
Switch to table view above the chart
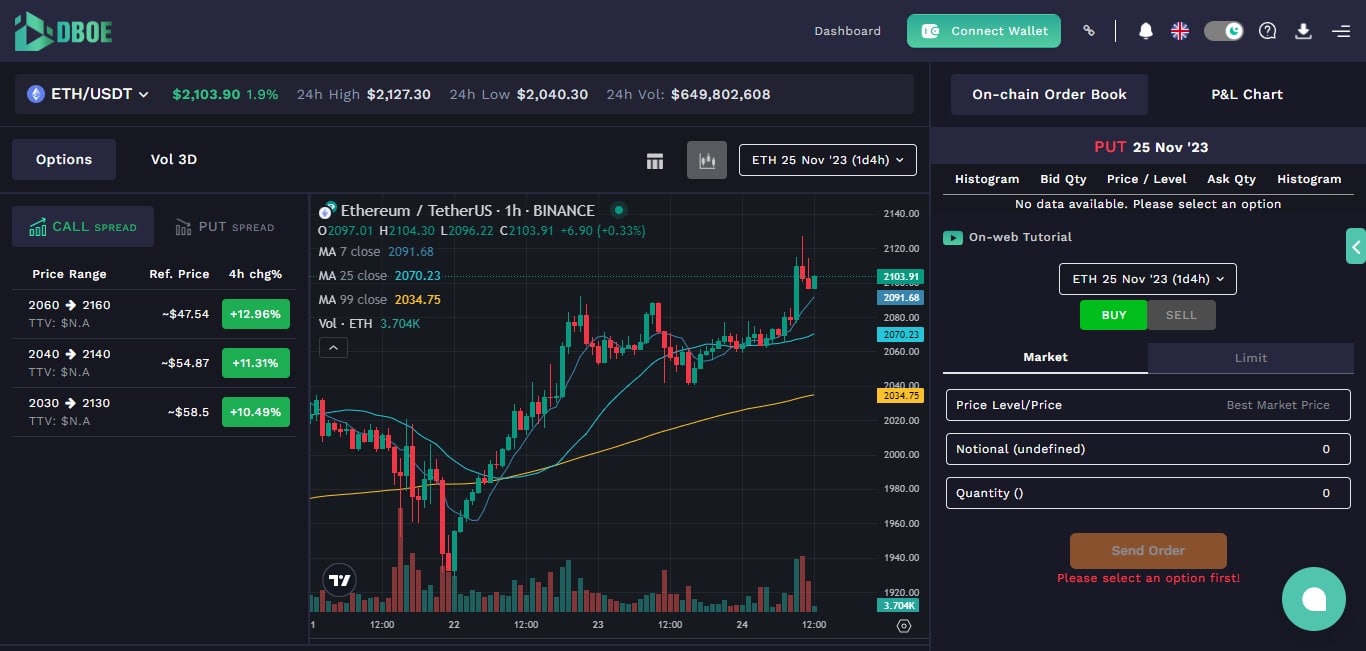[655, 159]
